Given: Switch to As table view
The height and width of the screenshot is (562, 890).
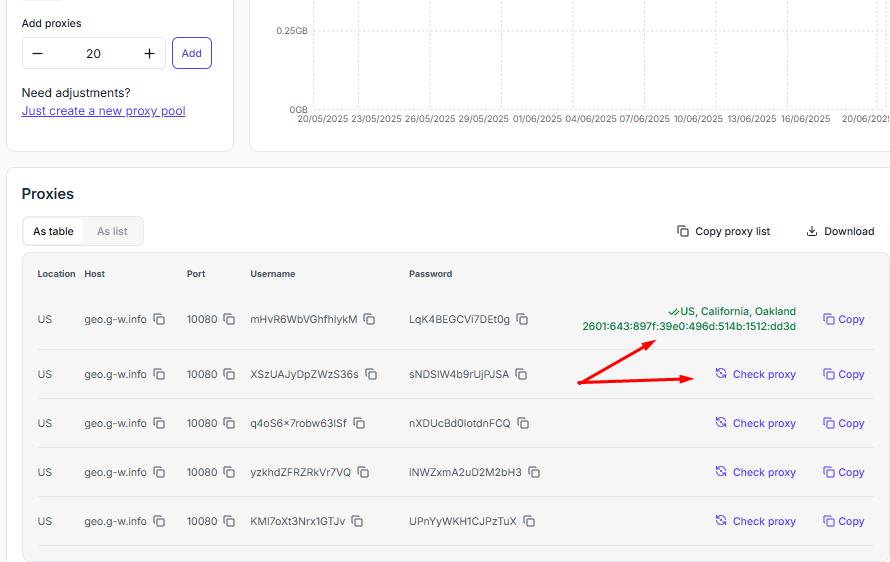Looking at the screenshot, I should 53,231.
